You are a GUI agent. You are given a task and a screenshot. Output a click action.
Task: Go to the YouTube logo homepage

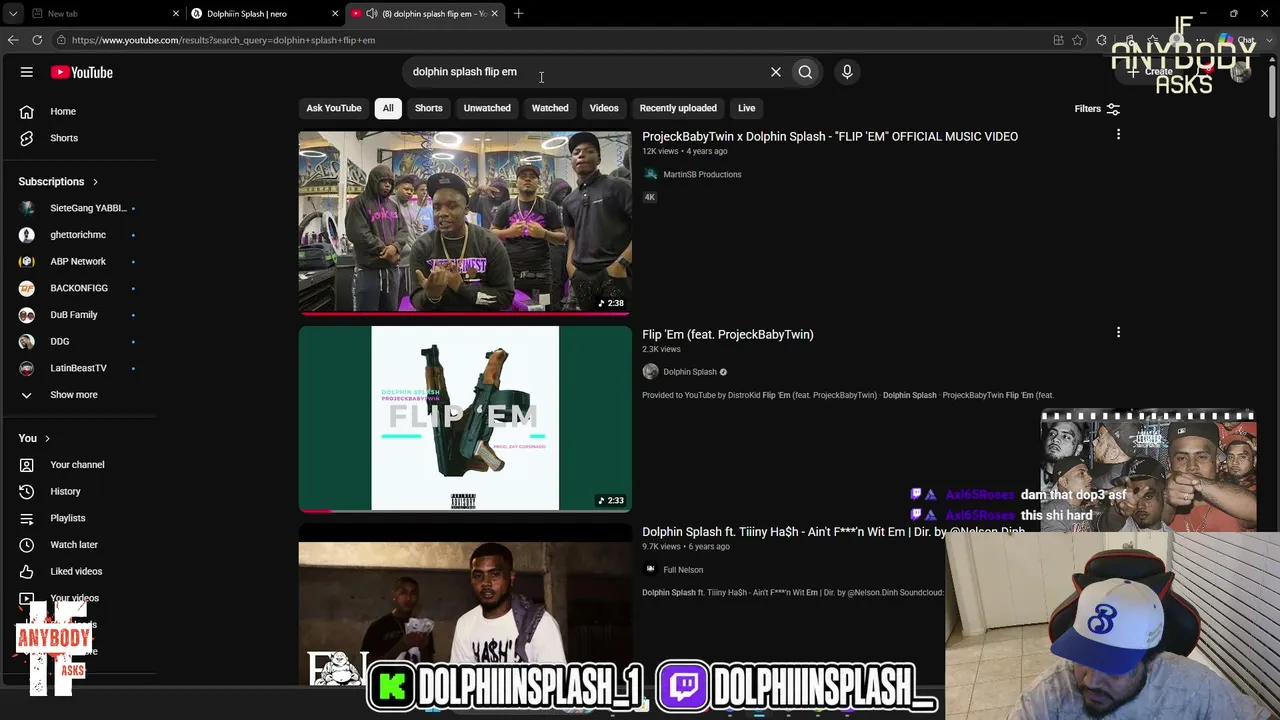[82, 72]
